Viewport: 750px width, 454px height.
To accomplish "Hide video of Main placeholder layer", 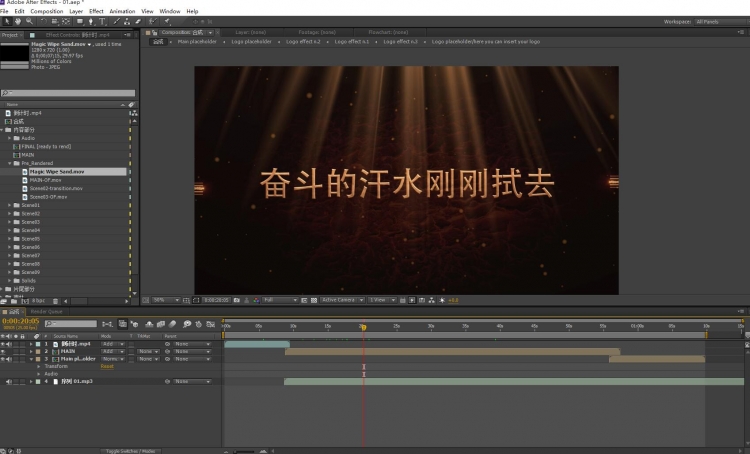I will coord(2,359).
